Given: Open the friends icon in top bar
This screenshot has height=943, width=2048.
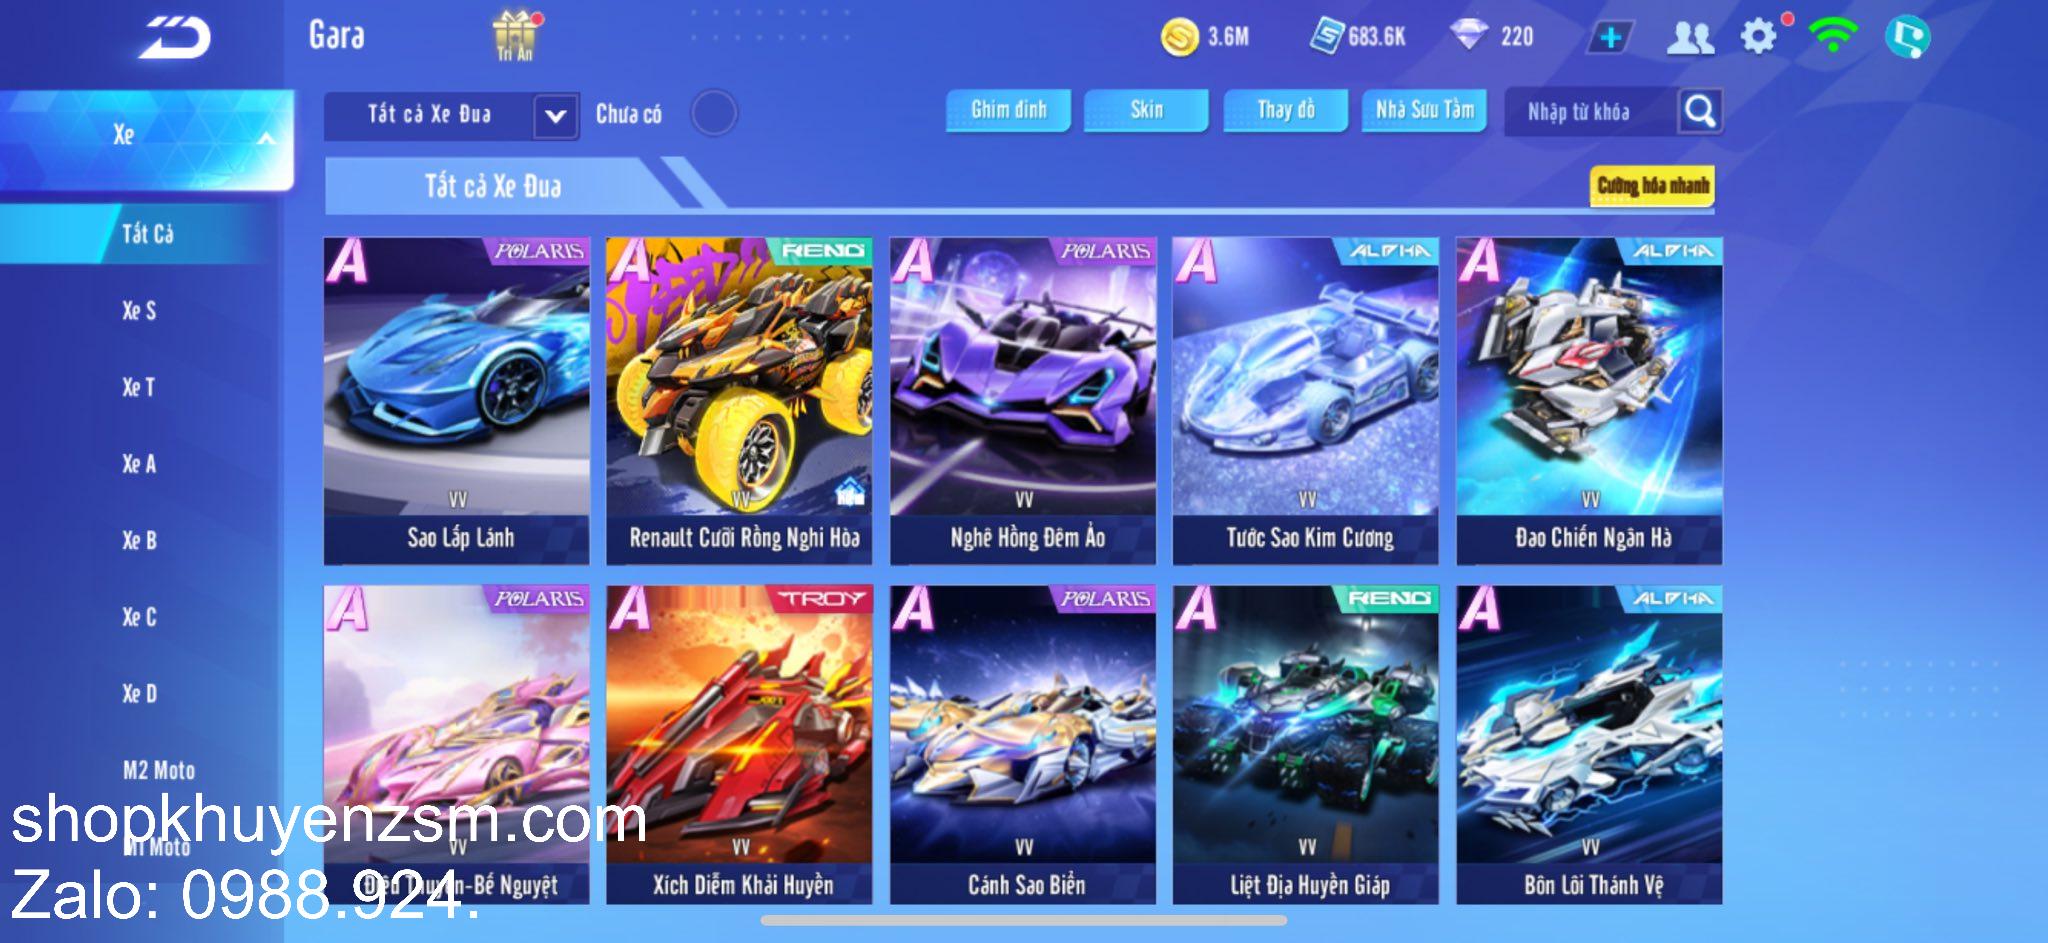Looking at the screenshot, I should pyautogui.click(x=1690, y=38).
